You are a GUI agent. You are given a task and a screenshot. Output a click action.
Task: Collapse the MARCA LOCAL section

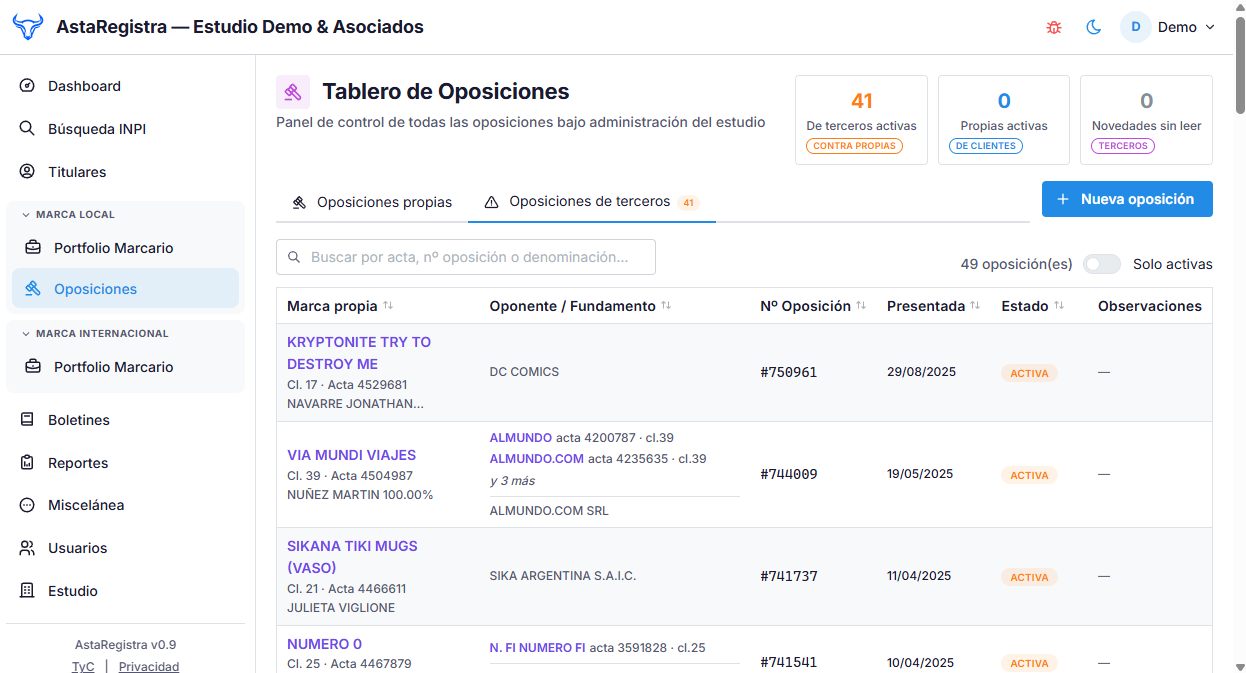pyautogui.click(x=68, y=214)
